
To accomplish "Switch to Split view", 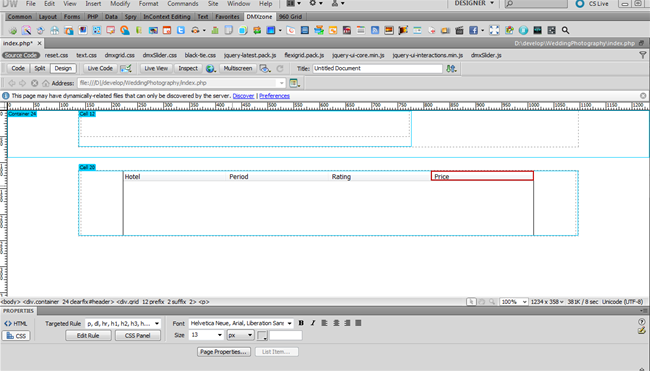I will (x=40, y=68).
